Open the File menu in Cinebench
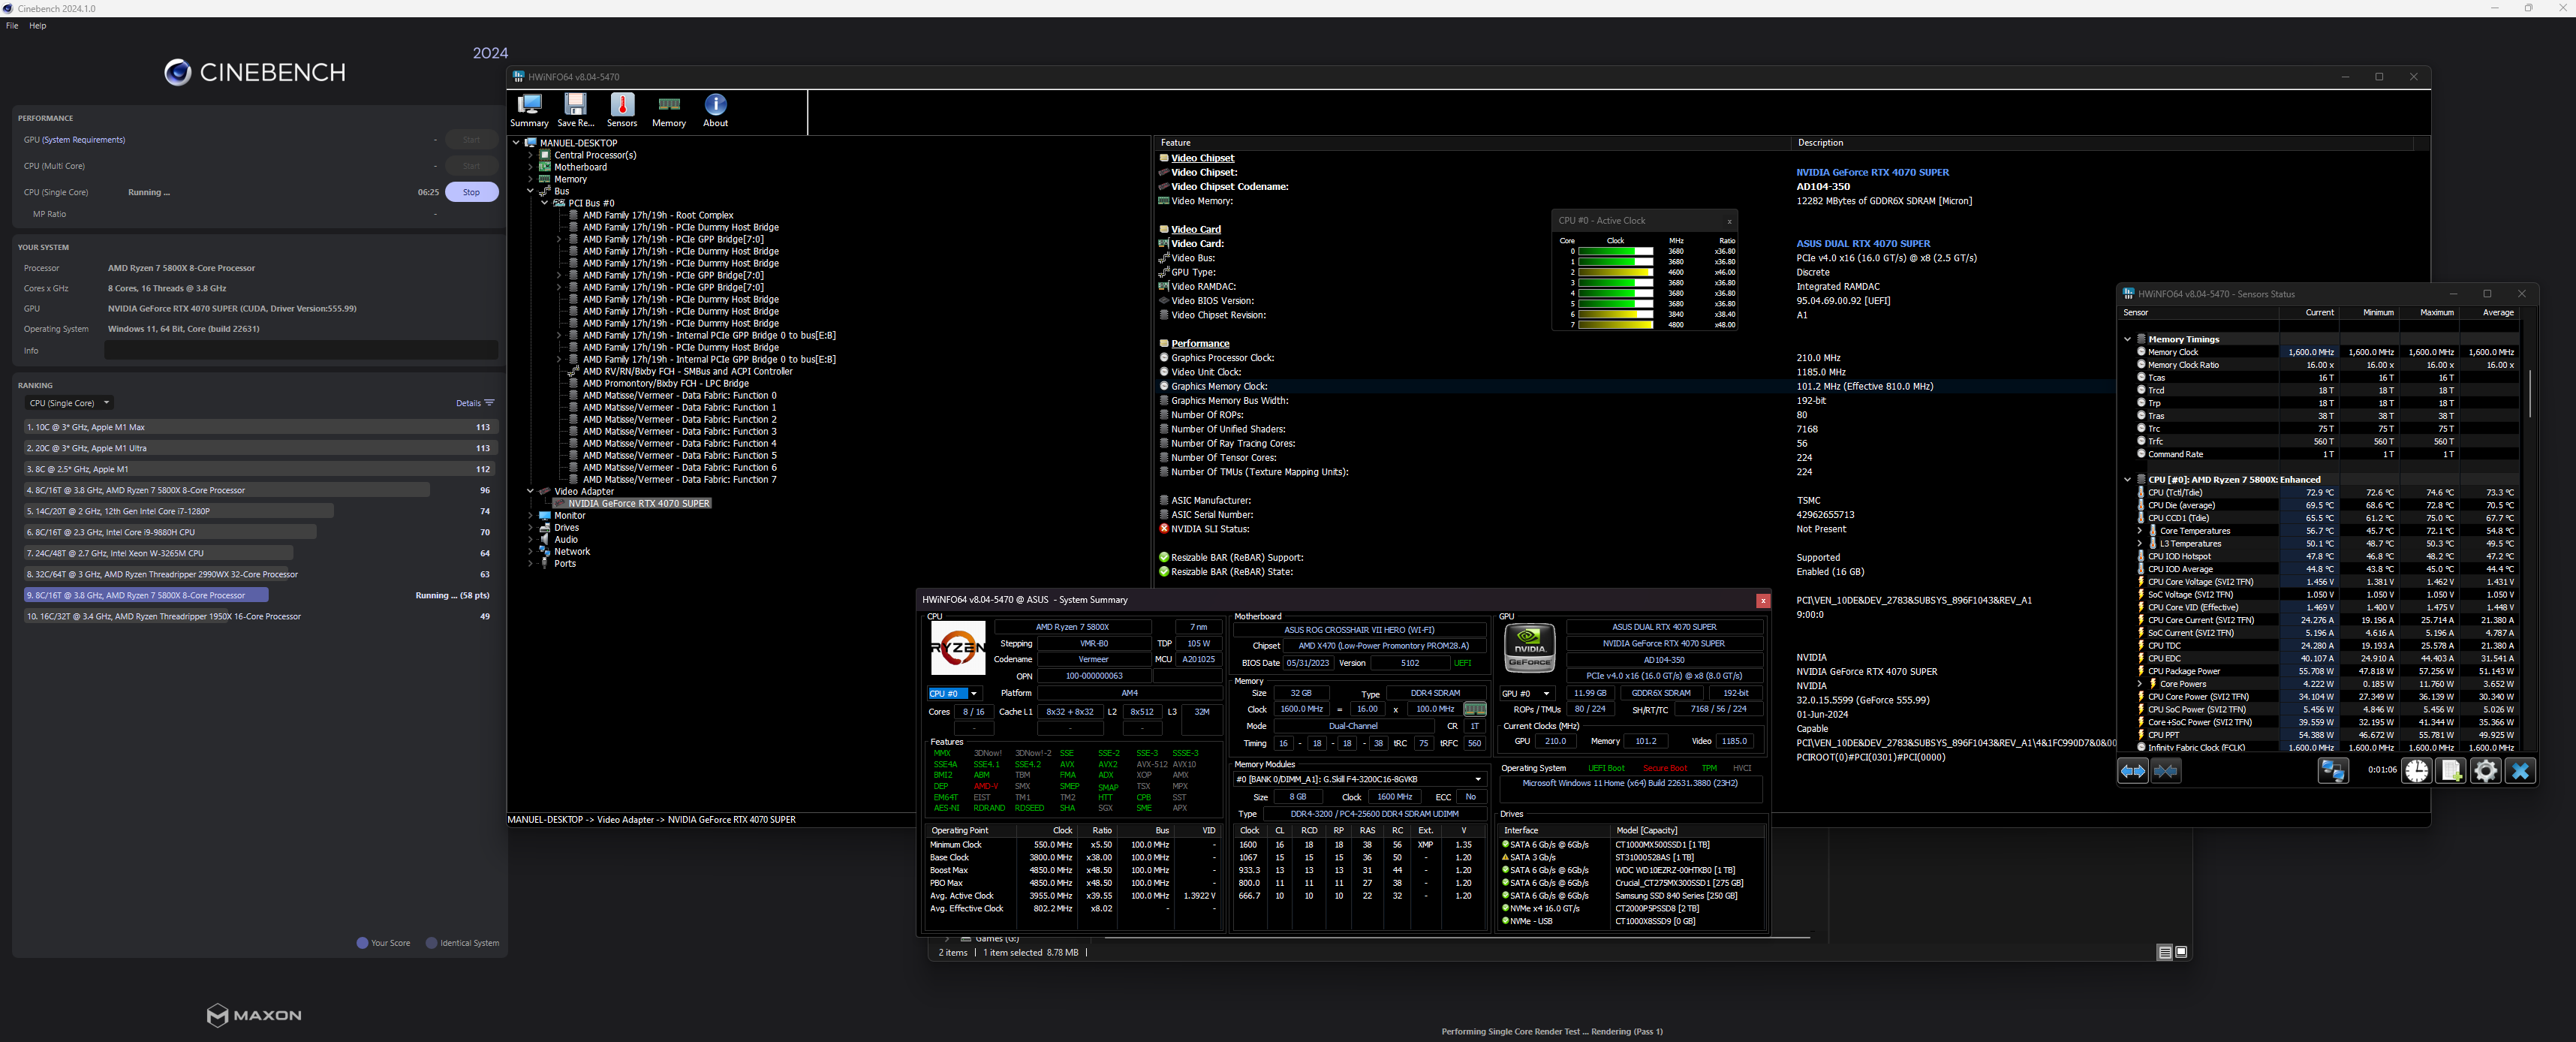2576x1042 pixels. (x=11, y=25)
